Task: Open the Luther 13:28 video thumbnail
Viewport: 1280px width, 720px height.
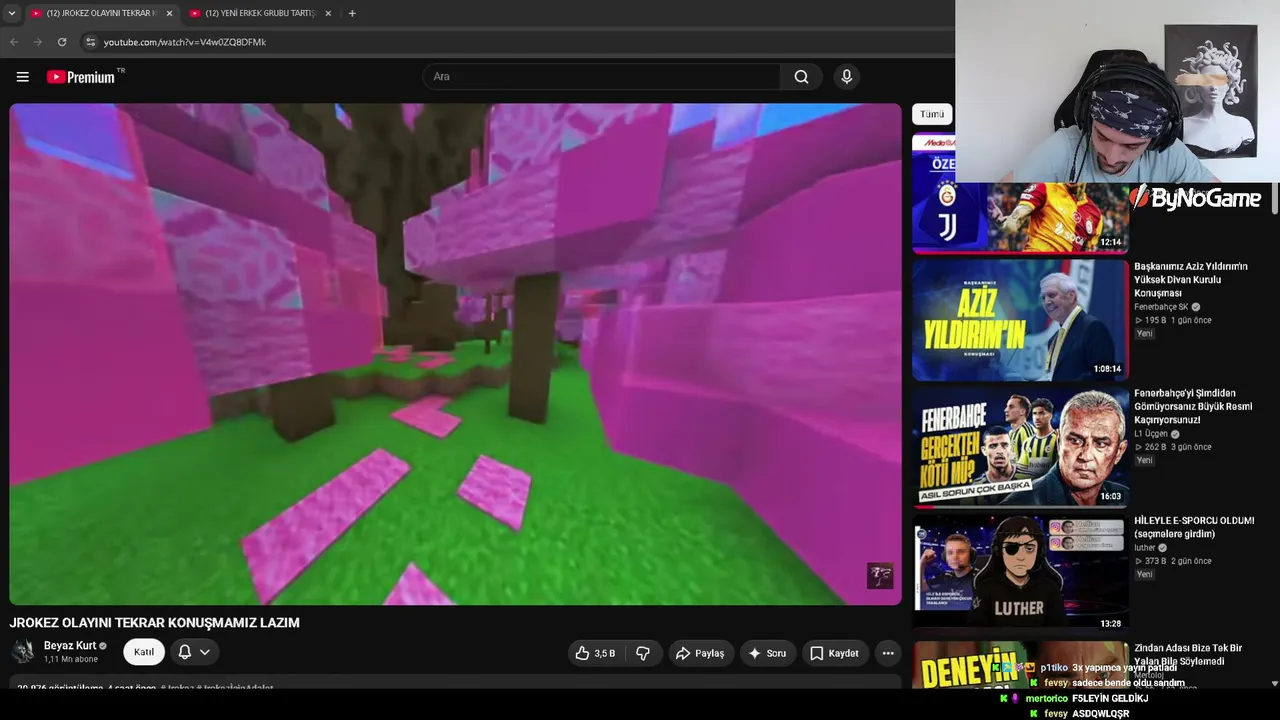Action: [1020, 574]
